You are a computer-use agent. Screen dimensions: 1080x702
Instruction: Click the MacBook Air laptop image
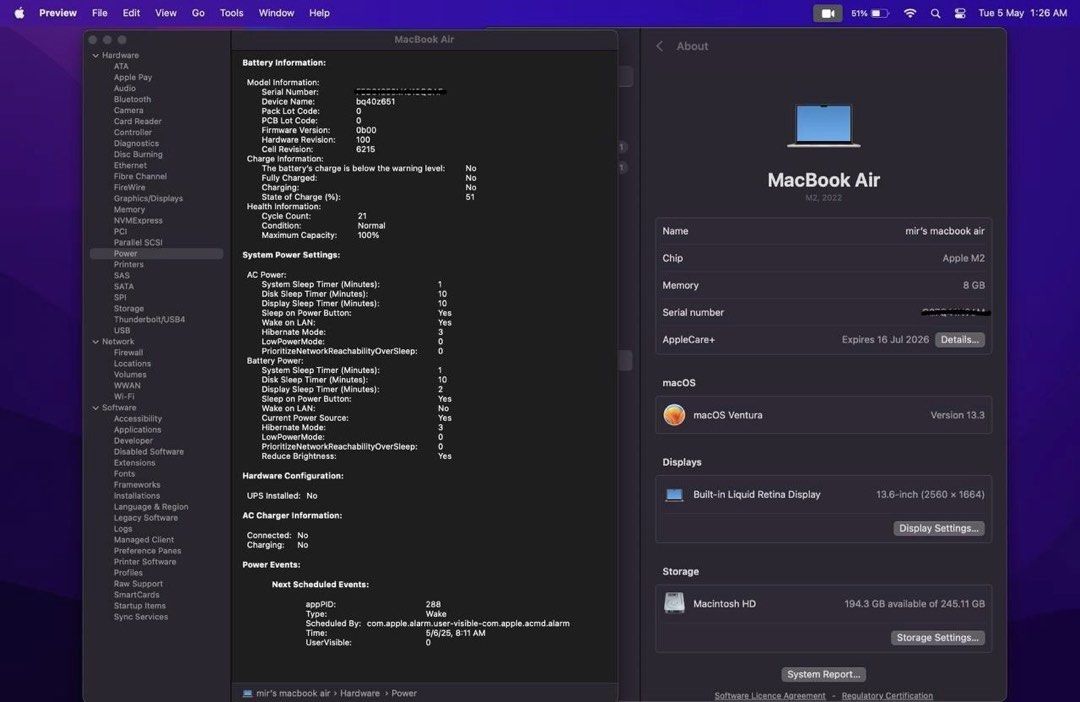point(824,125)
